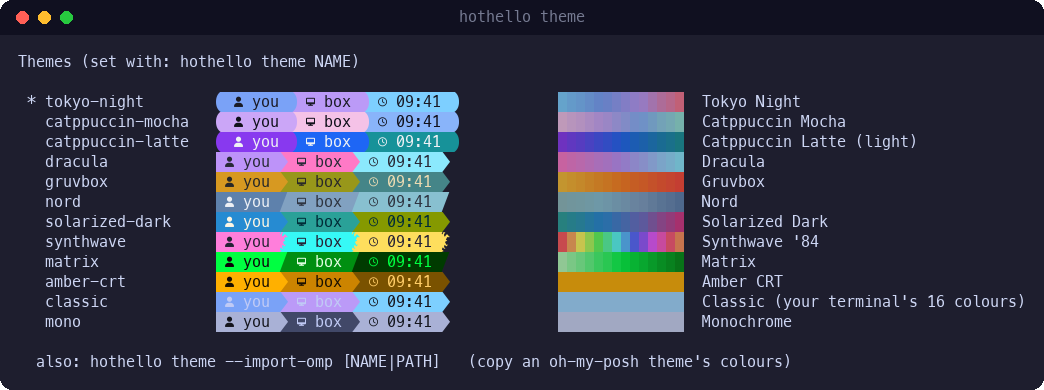Click the Synthwave '84 palette strip
1044x390 pixels.
point(621,242)
